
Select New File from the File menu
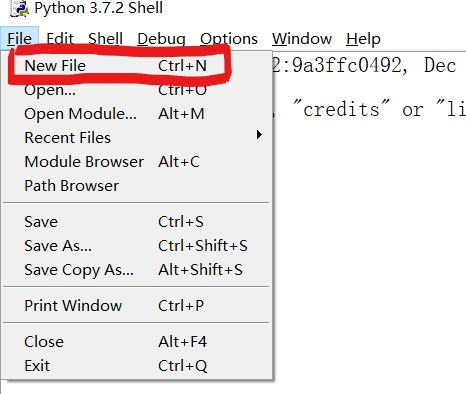click(138, 66)
